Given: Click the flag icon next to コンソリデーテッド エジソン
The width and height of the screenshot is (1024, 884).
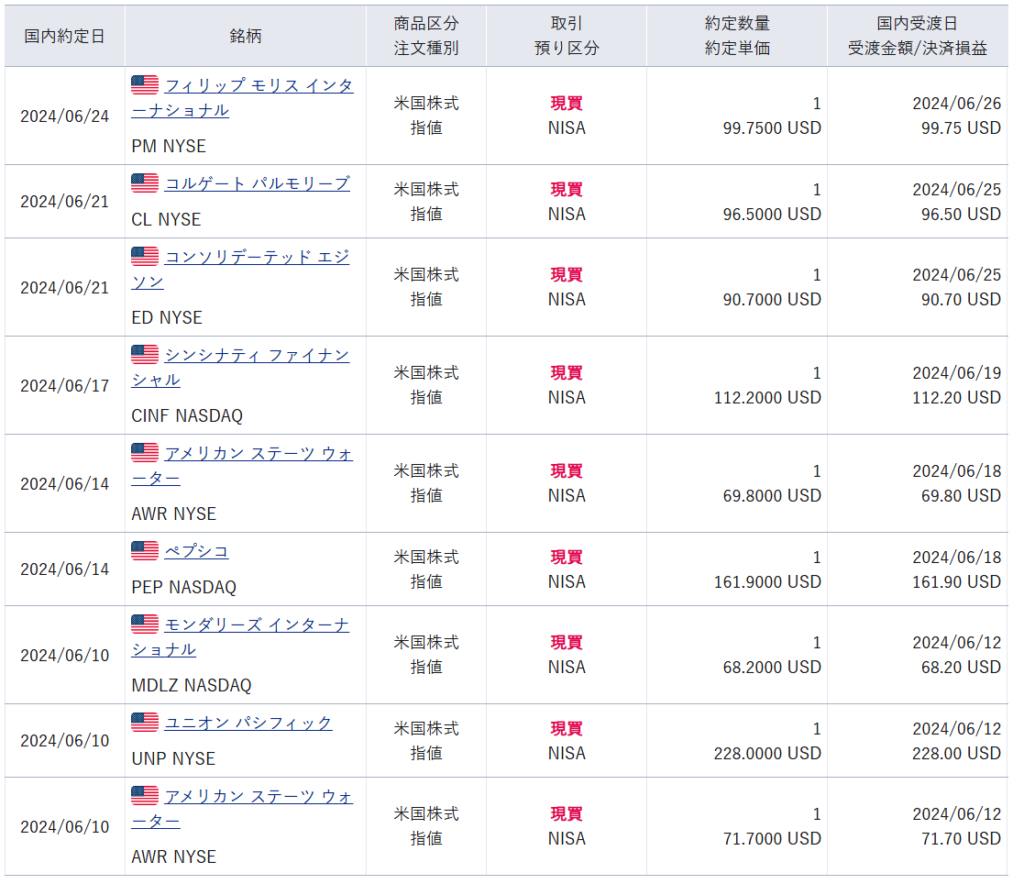Looking at the screenshot, I should coord(145,257).
